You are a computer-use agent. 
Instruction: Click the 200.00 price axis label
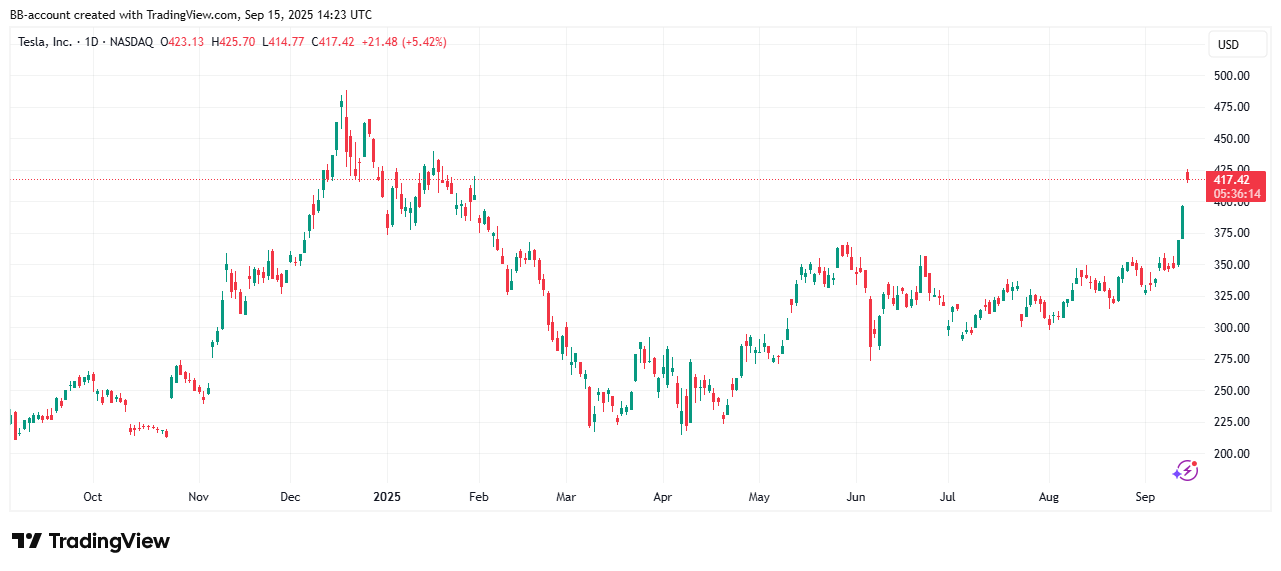point(1233,454)
